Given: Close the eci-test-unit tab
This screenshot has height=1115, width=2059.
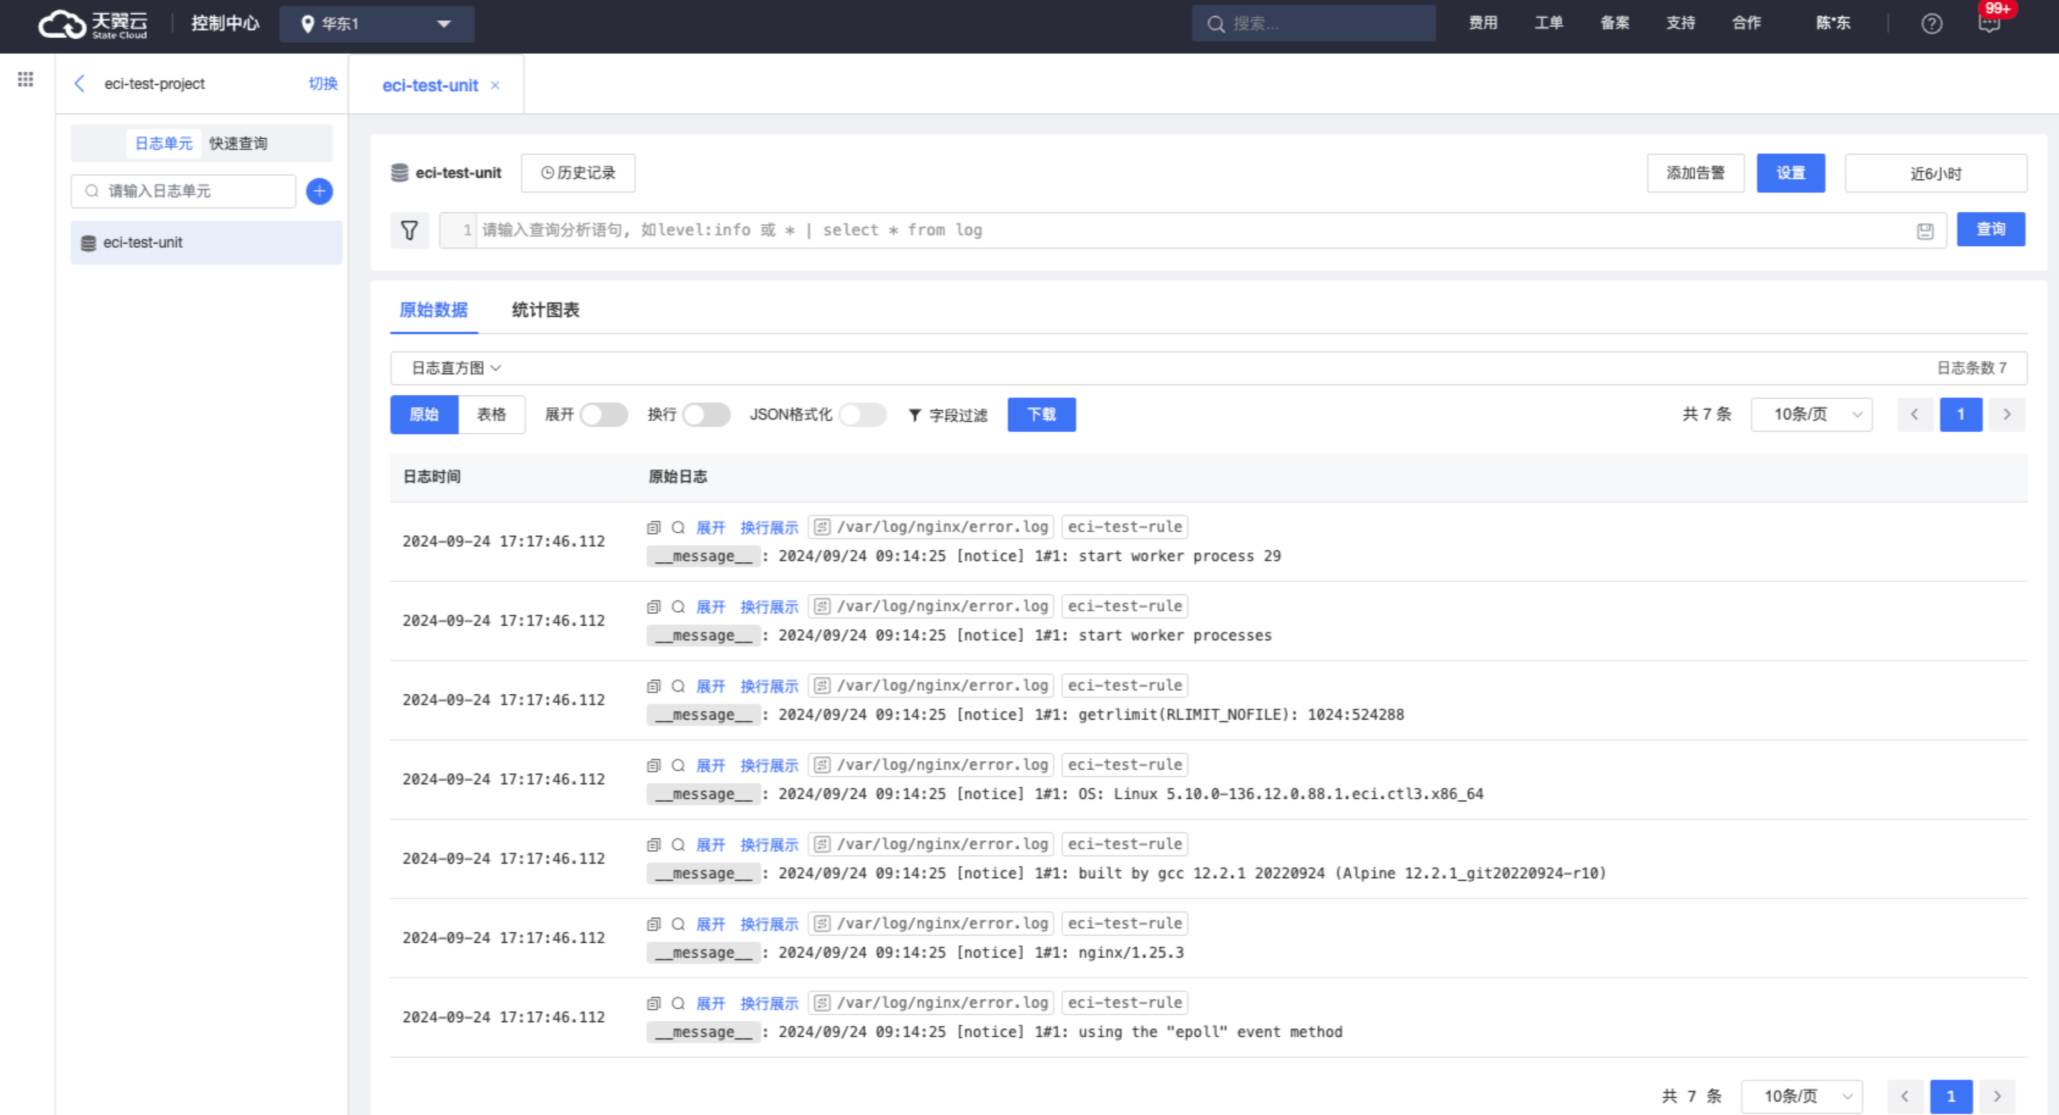Looking at the screenshot, I should (495, 86).
